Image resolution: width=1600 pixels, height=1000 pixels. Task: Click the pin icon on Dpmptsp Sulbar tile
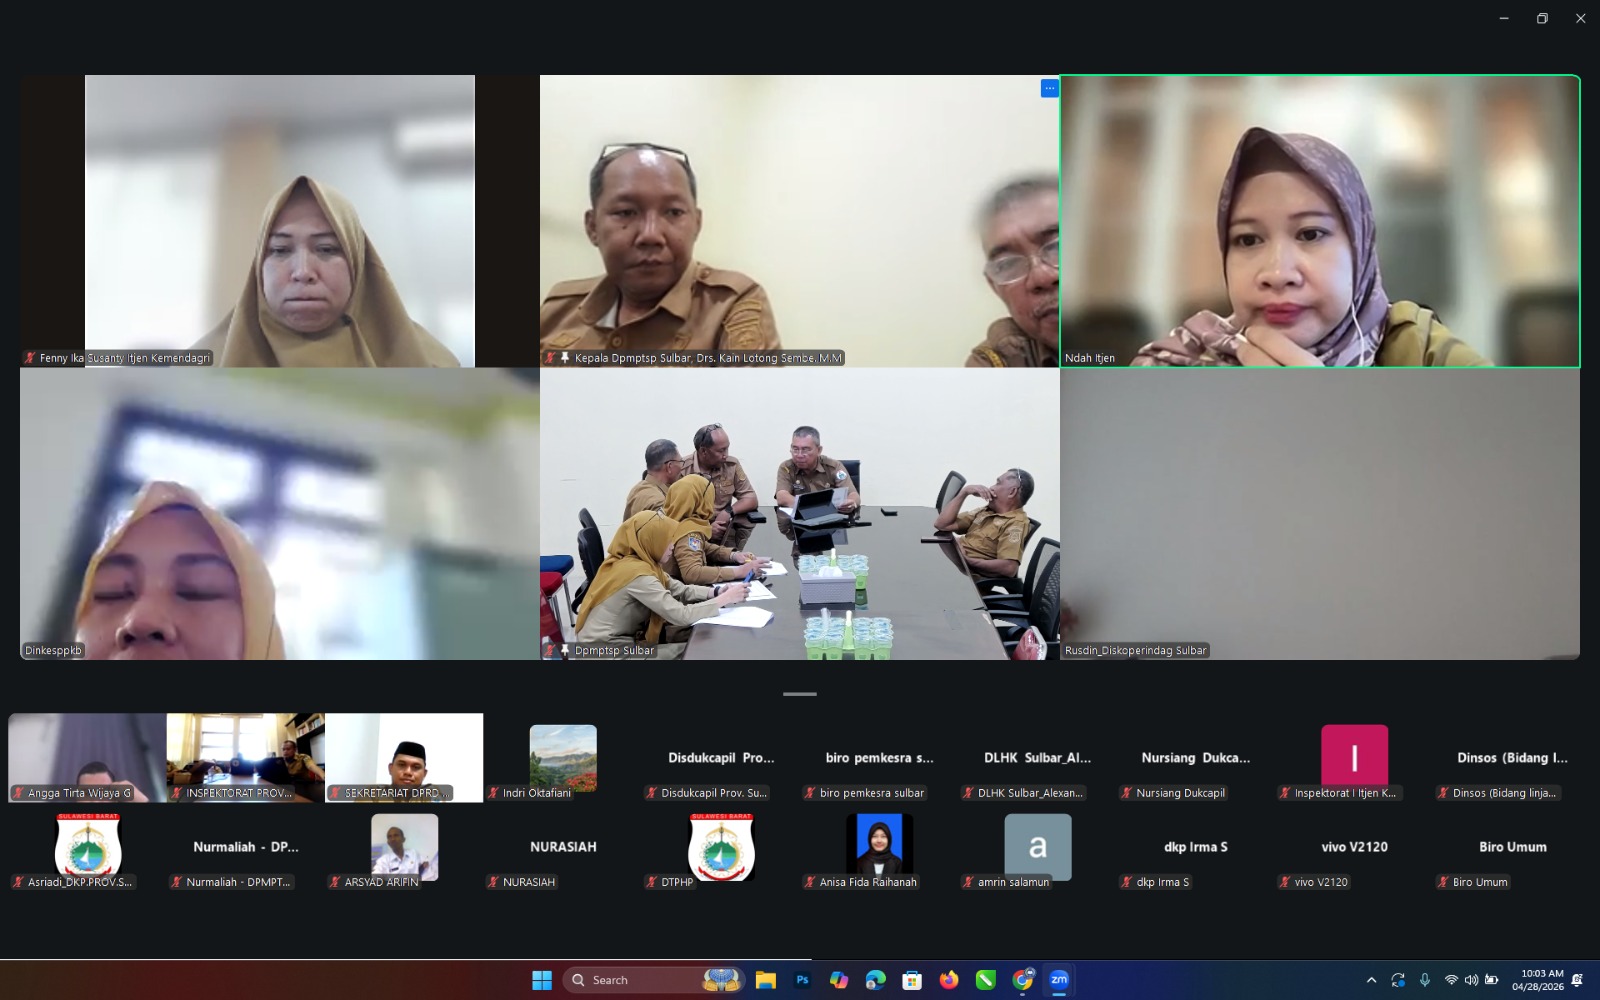point(564,651)
